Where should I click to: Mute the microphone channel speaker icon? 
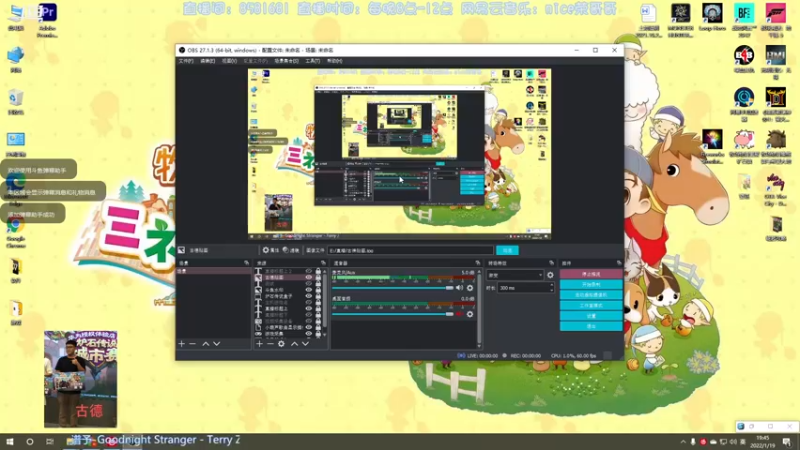click(x=460, y=288)
